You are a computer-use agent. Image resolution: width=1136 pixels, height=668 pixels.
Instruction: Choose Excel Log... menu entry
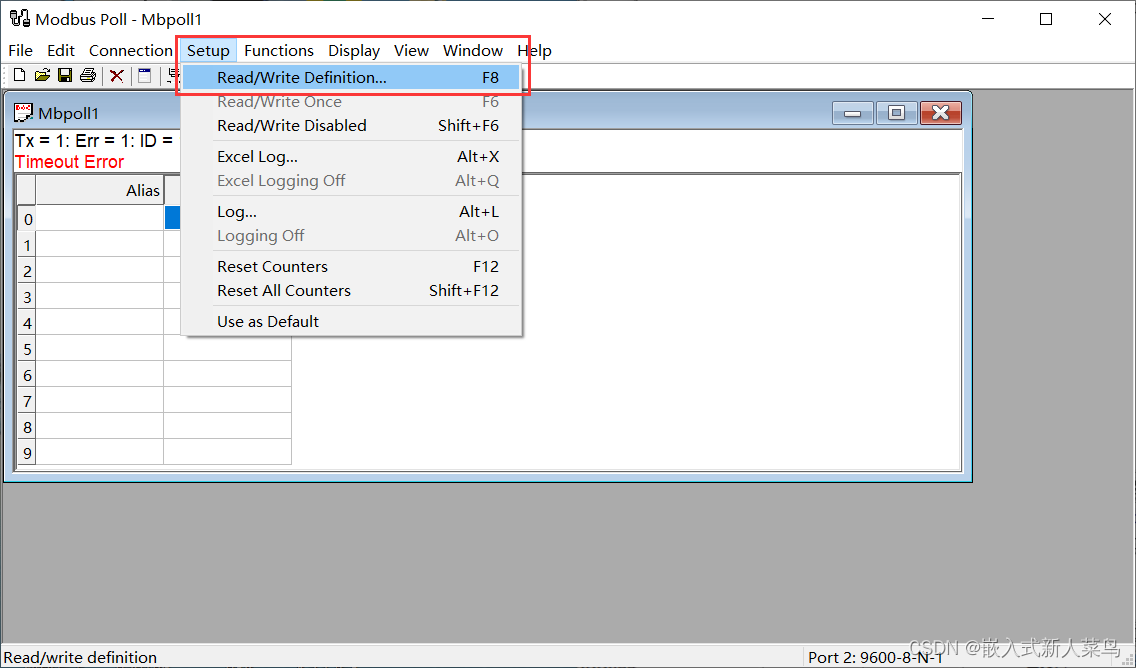[x=351, y=156]
